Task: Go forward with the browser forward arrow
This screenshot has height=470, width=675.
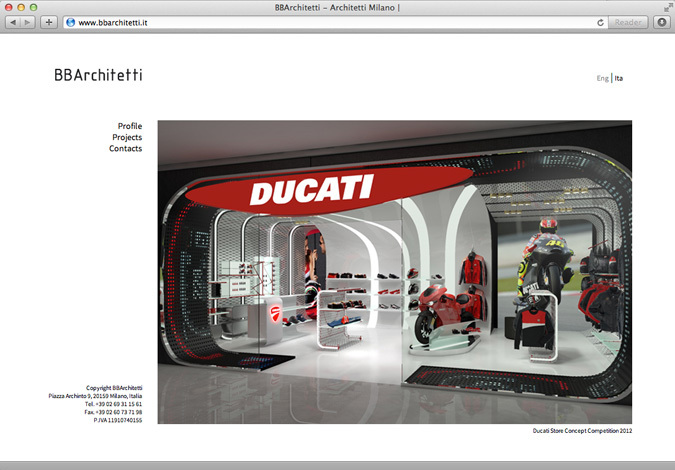Action: (28, 22)
